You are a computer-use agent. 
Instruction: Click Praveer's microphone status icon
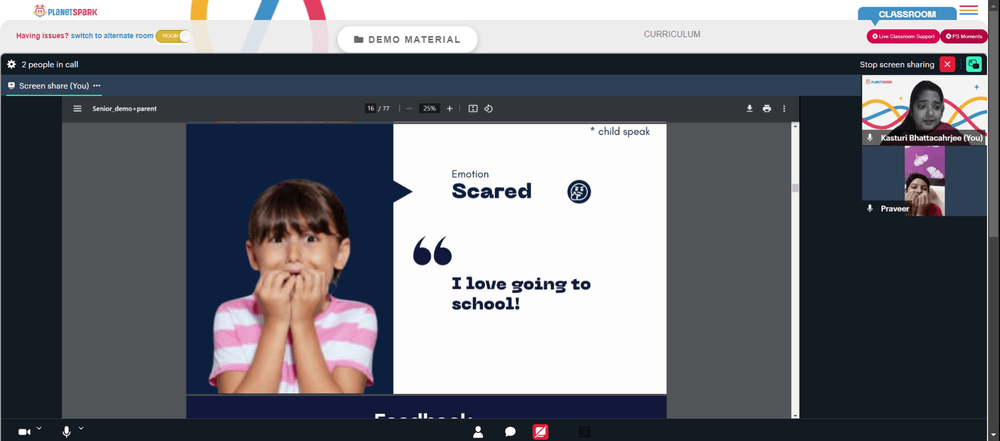pyautogui.click(x=869, y=209)
